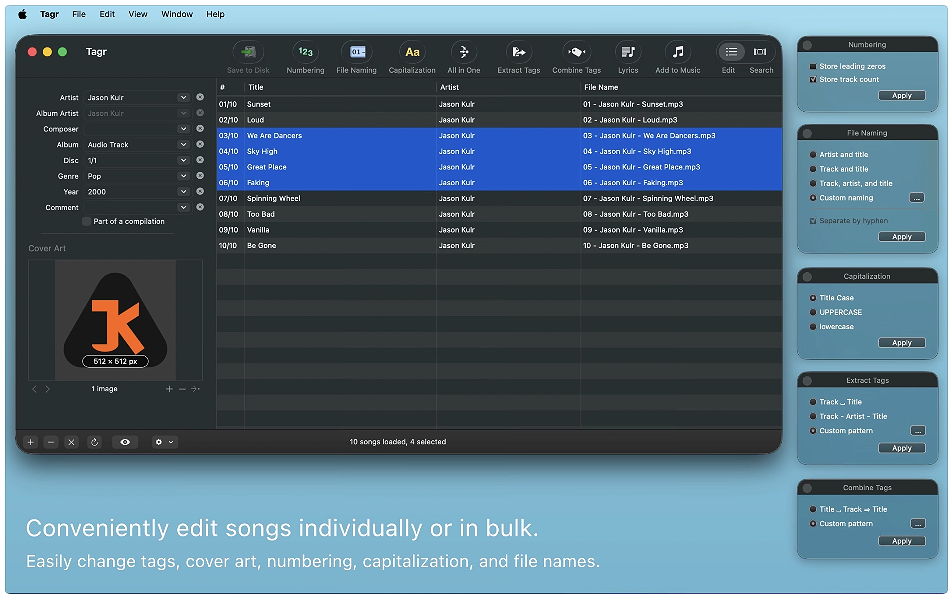
Task: Open the File menu
Action: pos(79,14)
